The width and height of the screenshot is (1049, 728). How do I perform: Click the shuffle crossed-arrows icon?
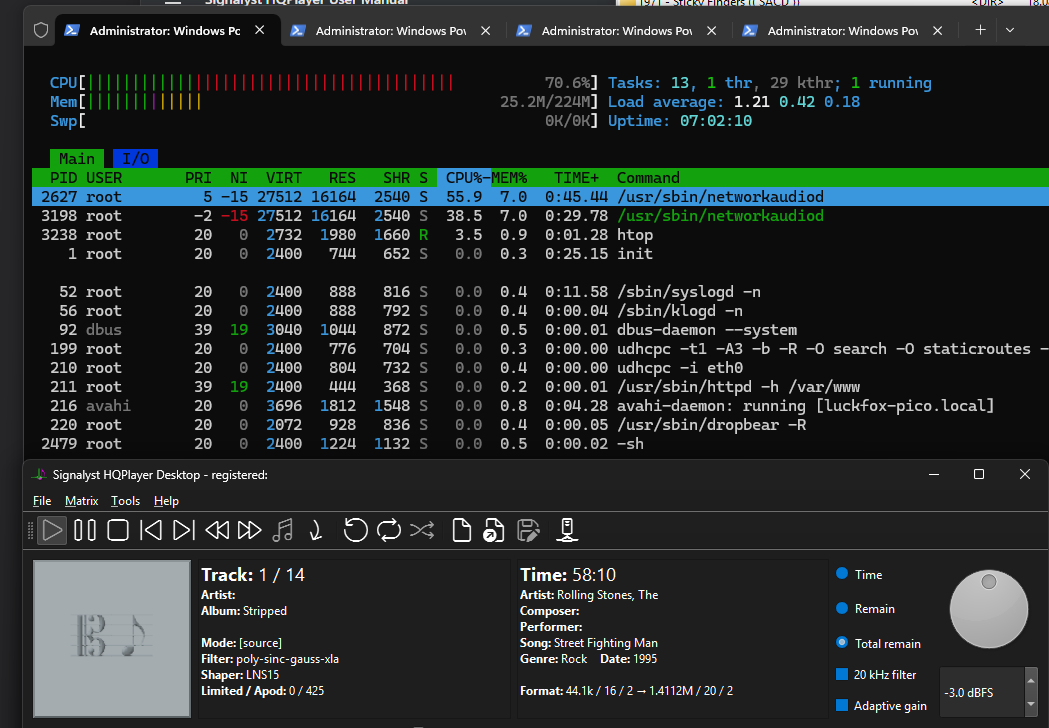(x=422, y=531)
